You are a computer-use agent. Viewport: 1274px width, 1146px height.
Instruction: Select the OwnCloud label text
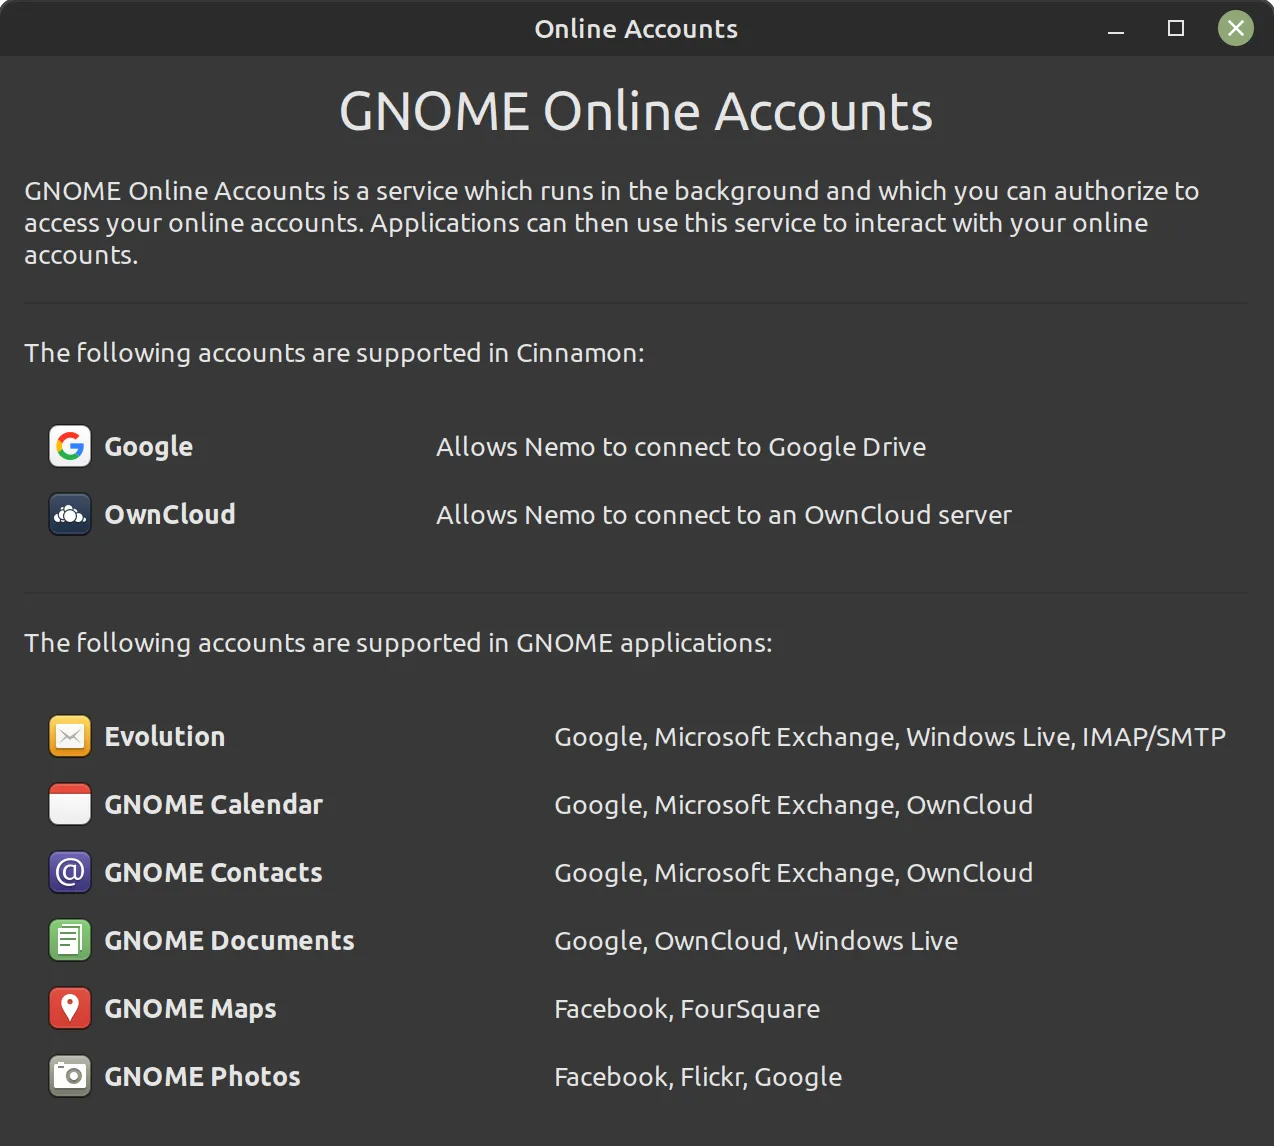[170, 514]
